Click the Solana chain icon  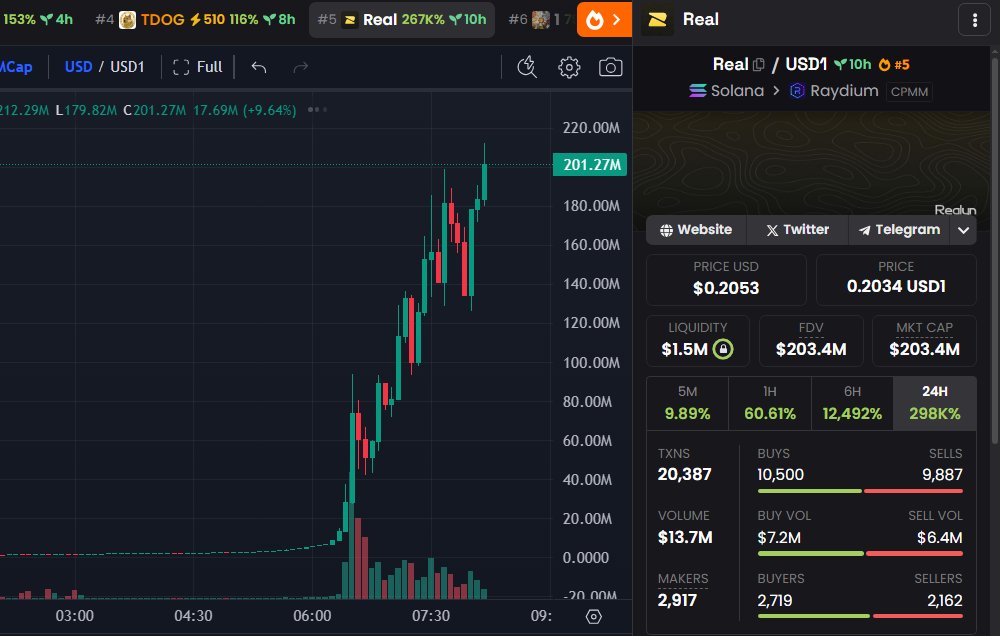pyautogui.click(x=698, y=91)
